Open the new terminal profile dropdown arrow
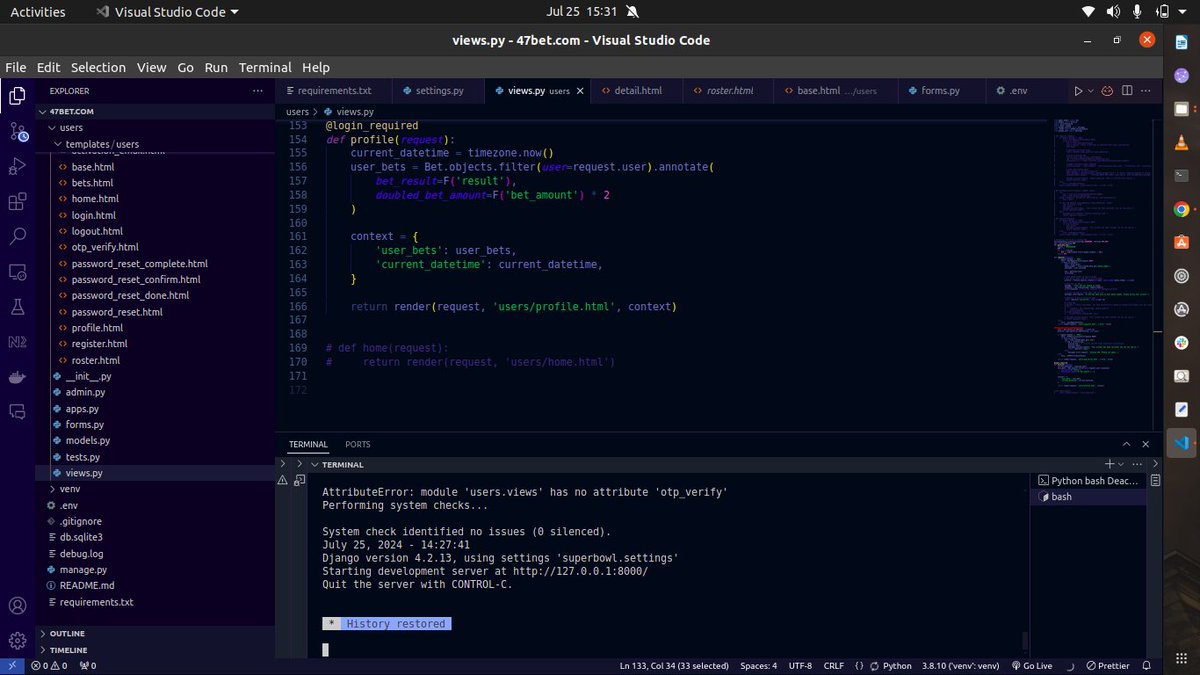1200x675 pixels. click(1121, 464)
